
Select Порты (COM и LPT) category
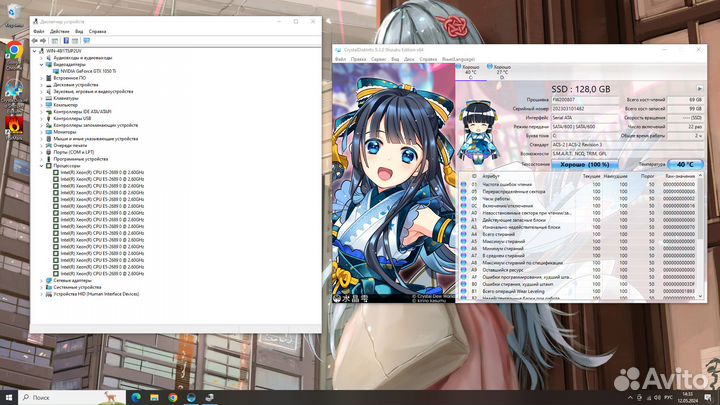pos(73,152)
